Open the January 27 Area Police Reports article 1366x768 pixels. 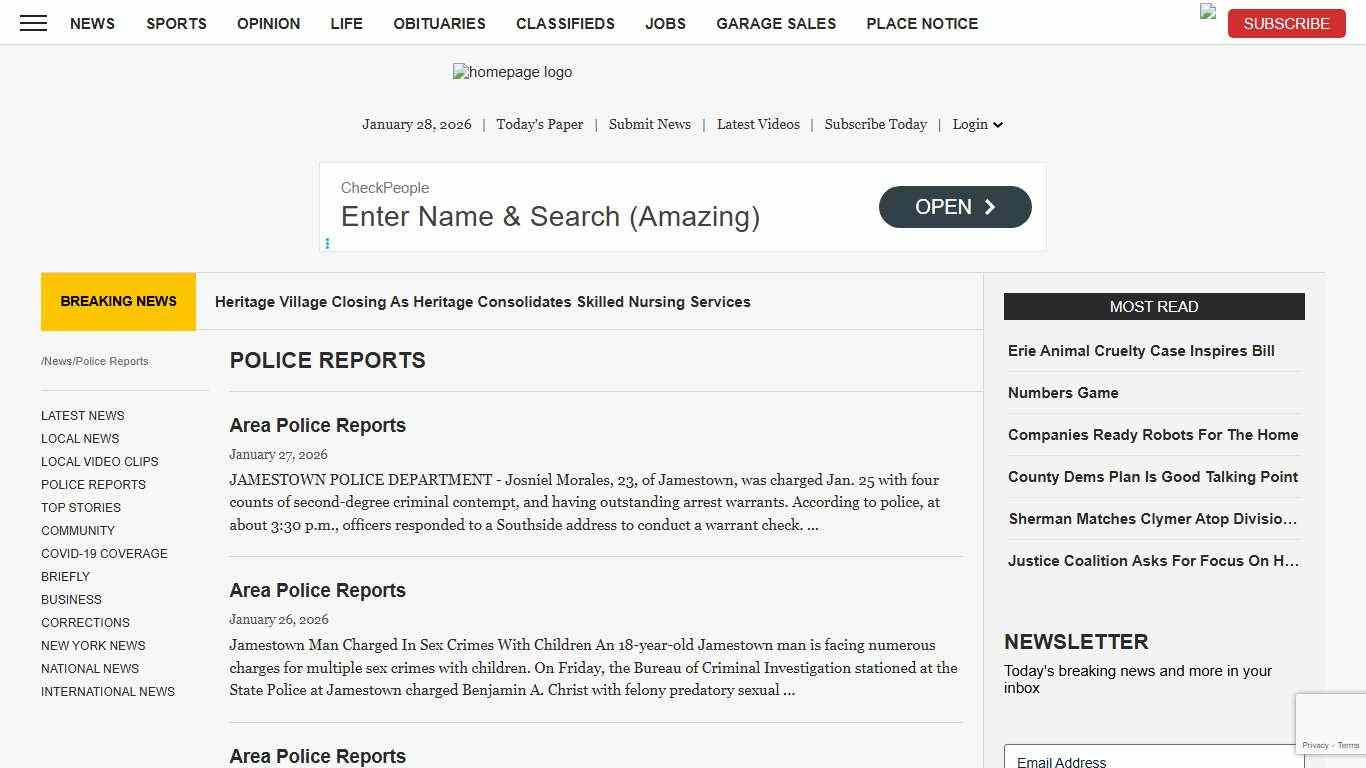[x=317, y=425]
